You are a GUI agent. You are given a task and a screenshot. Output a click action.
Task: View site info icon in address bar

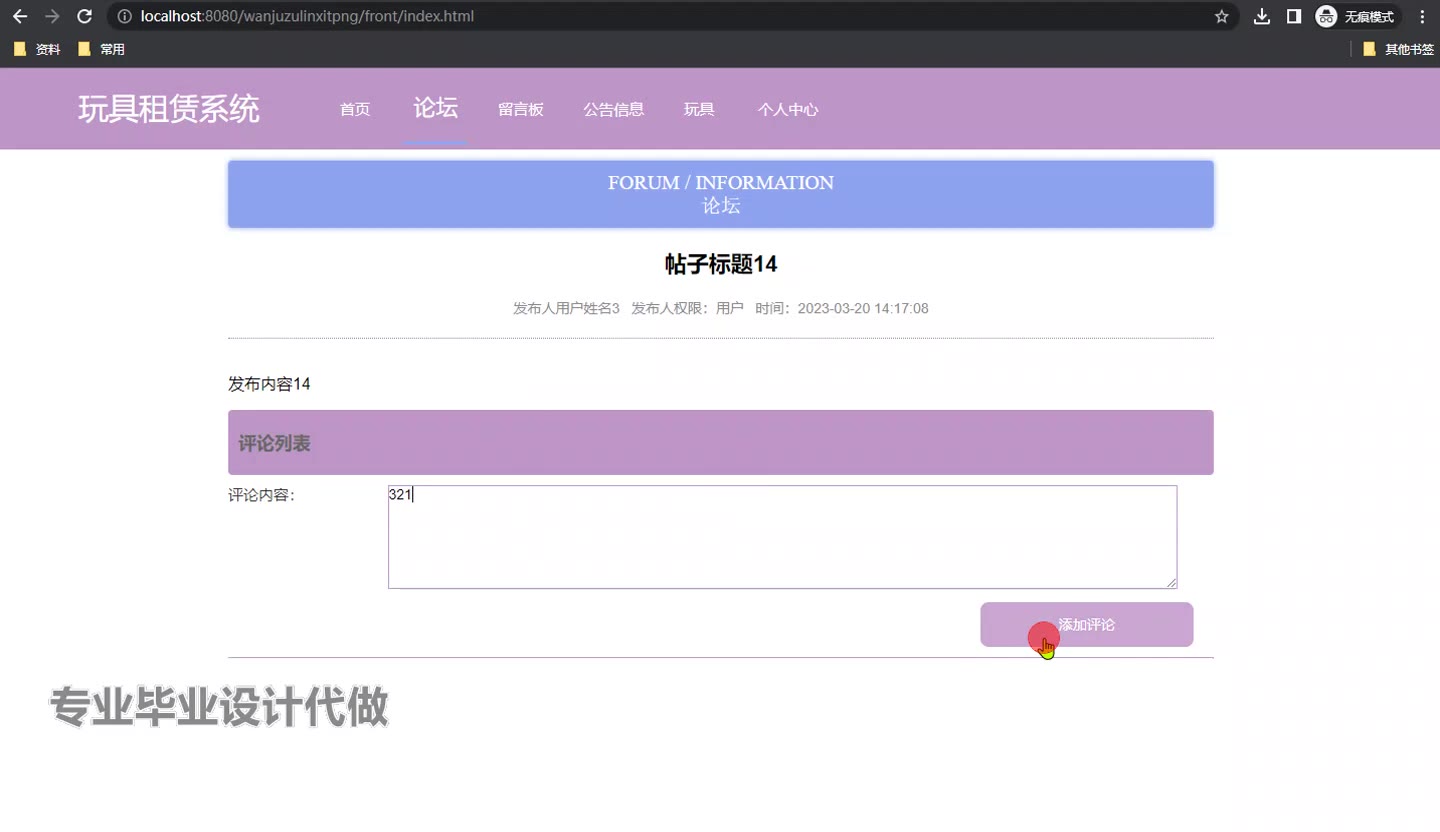(x=124, y=16)
